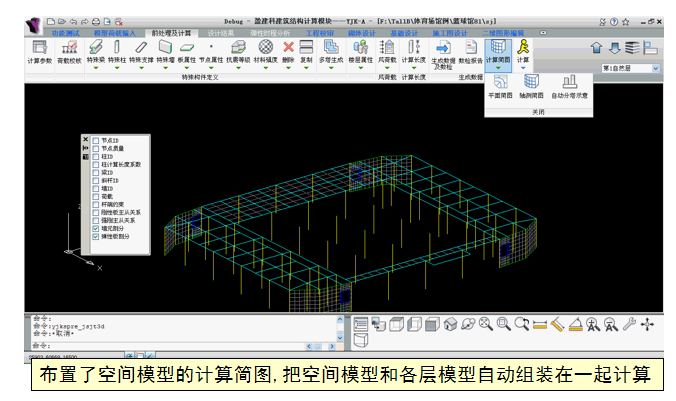Image resolution: width=676 pixels, height=401 pixels.
Task: Click the new file icon in quick toolbar
Action: (x=51, y=22)
